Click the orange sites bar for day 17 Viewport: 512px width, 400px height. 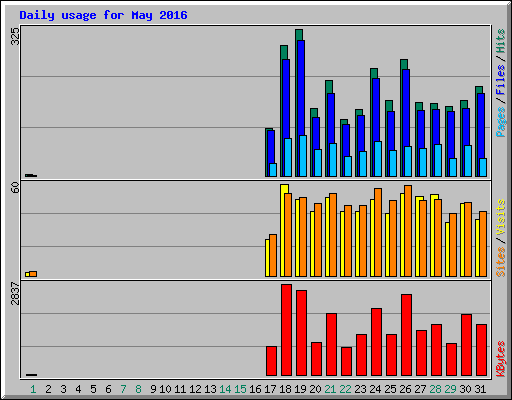[273, 256]
